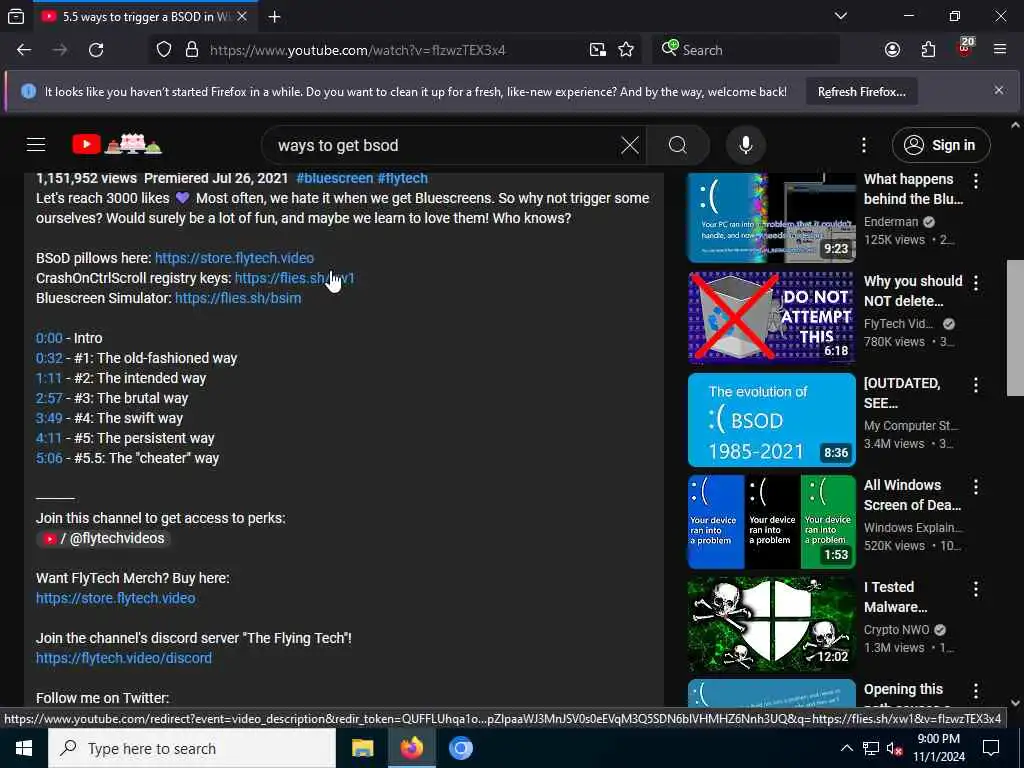Jump to 0:00 Intro timestamp
Viewport: 1024px width, 768px height.
49,338
